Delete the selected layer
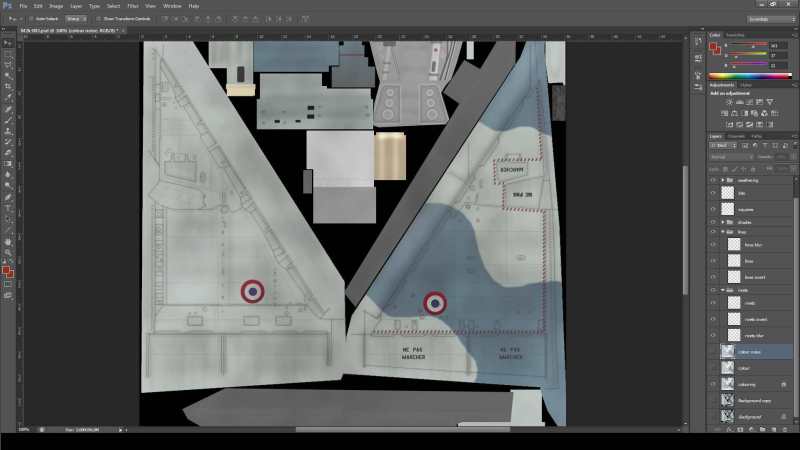Screen dimensions: 800x450 pyautogui.click(x=785, y=430)
